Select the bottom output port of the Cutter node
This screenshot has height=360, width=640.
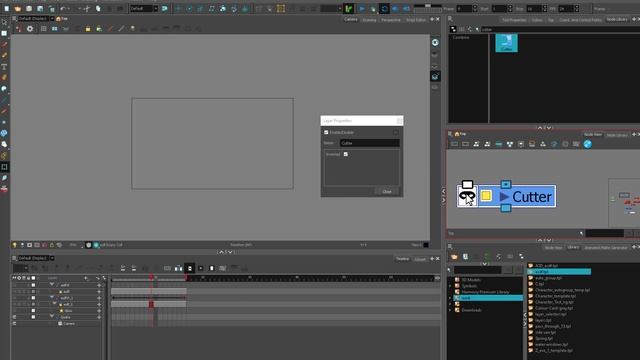tap(506, 208)
